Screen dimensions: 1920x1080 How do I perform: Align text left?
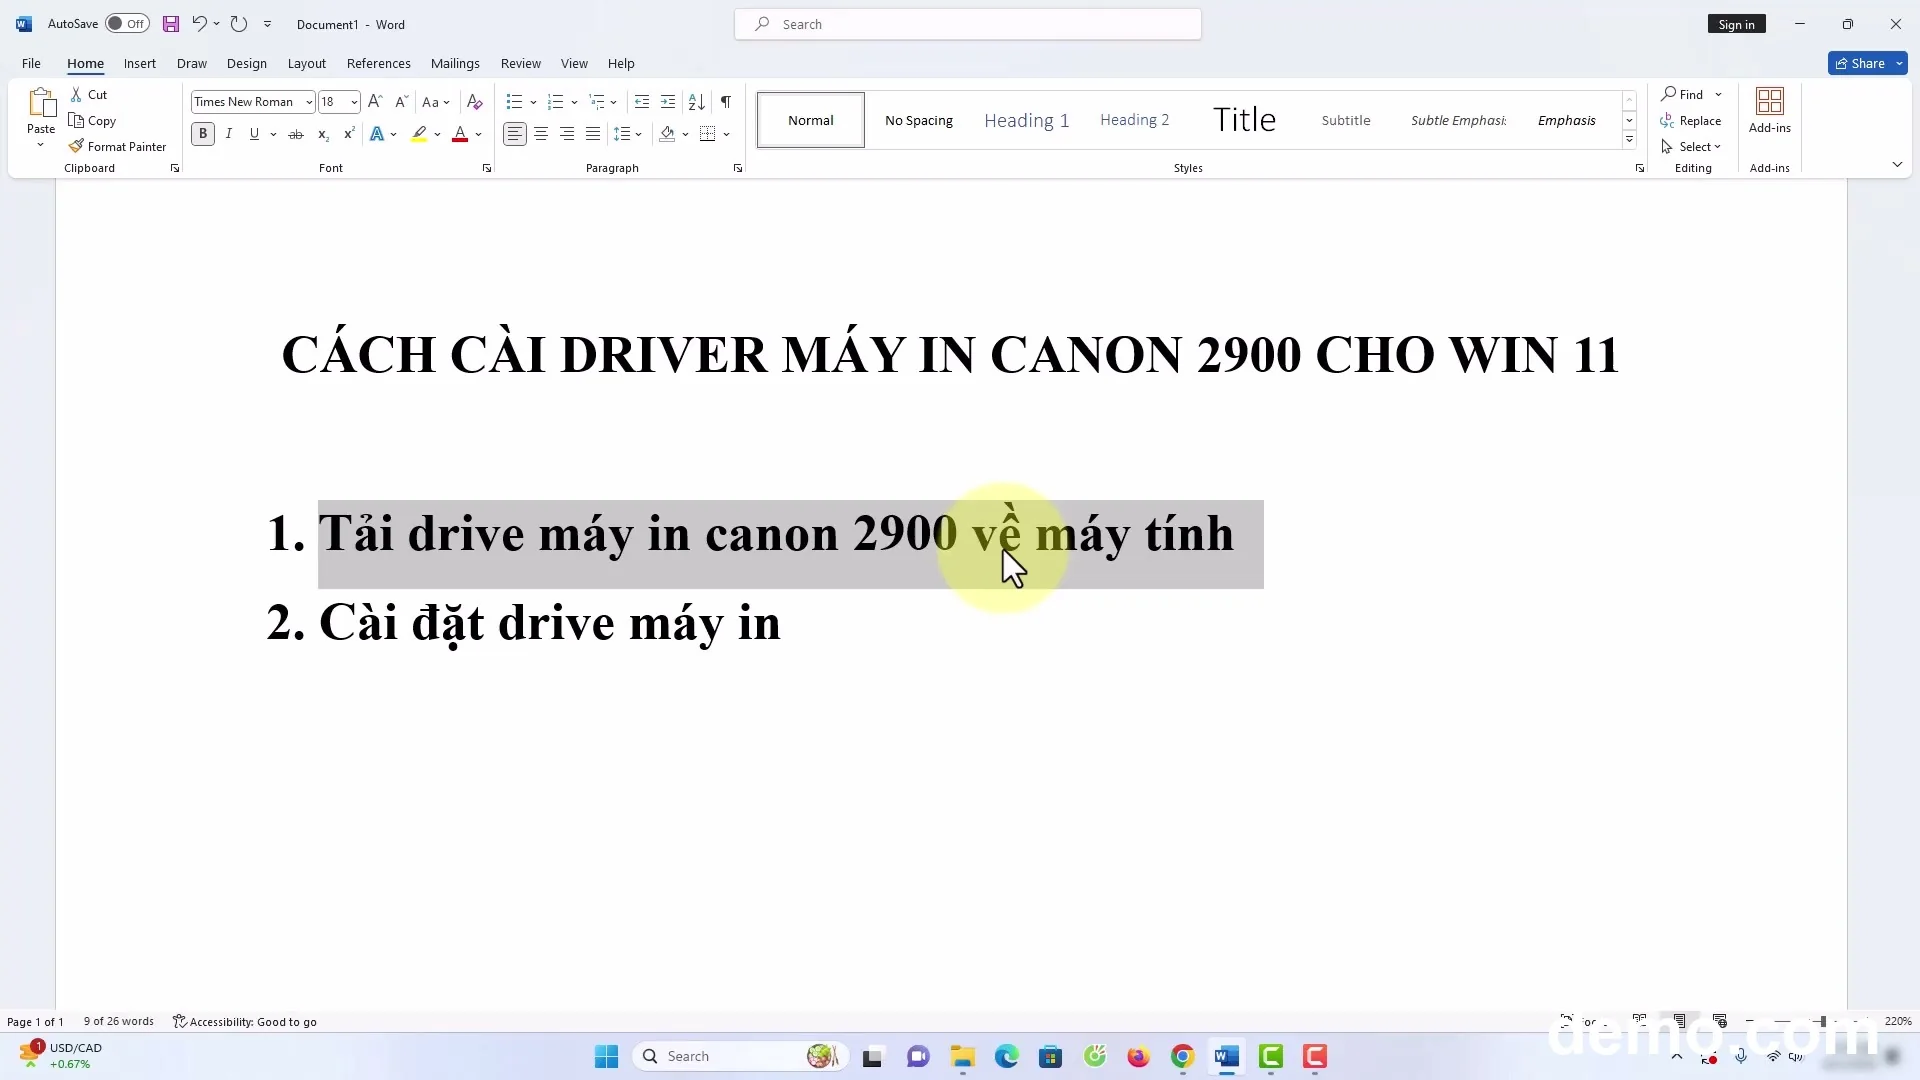coord(514,134)
